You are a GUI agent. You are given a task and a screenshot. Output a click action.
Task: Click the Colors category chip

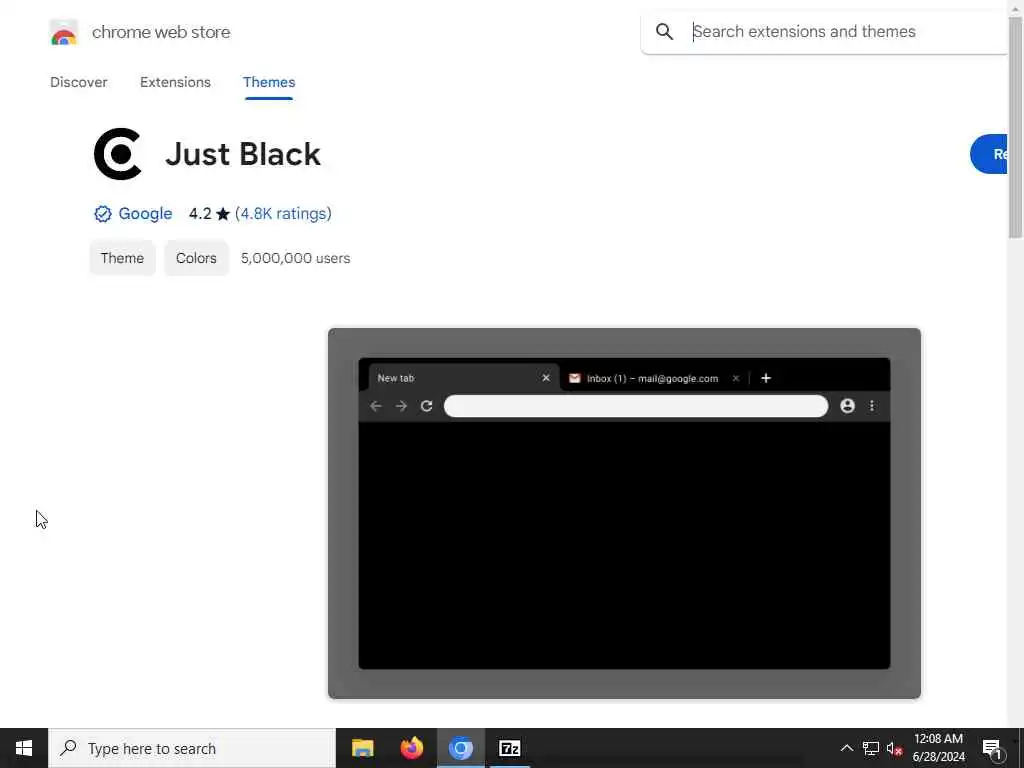[x=196, y=258]
